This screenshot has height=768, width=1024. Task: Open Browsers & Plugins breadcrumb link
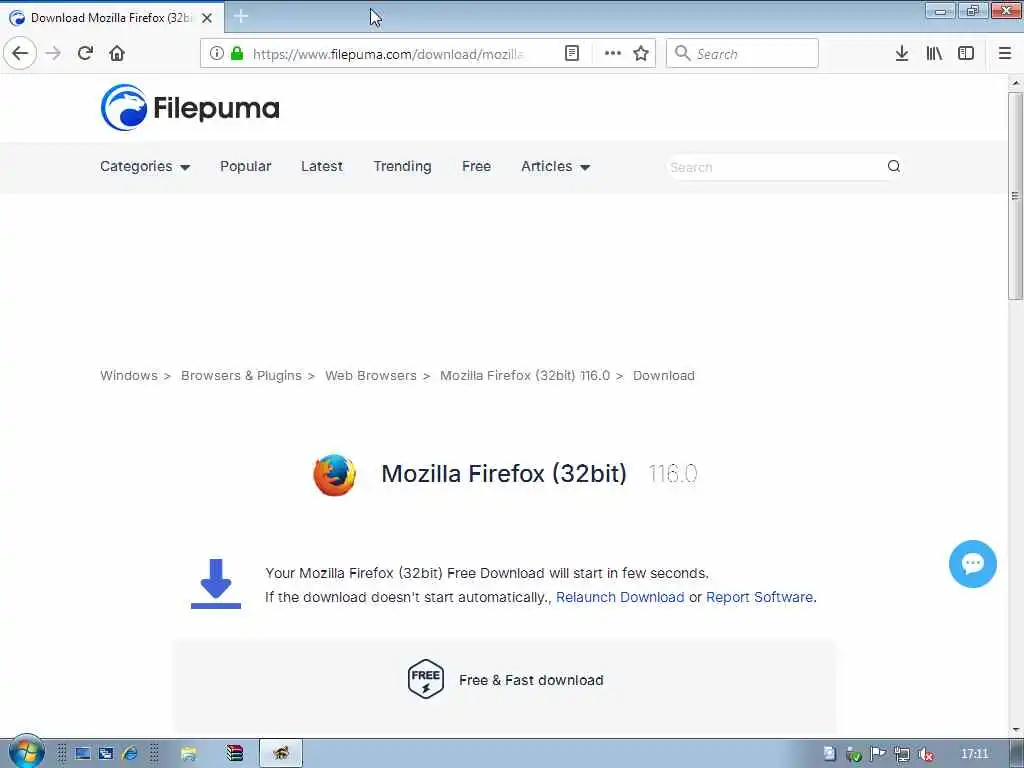(x=241, y=376)
